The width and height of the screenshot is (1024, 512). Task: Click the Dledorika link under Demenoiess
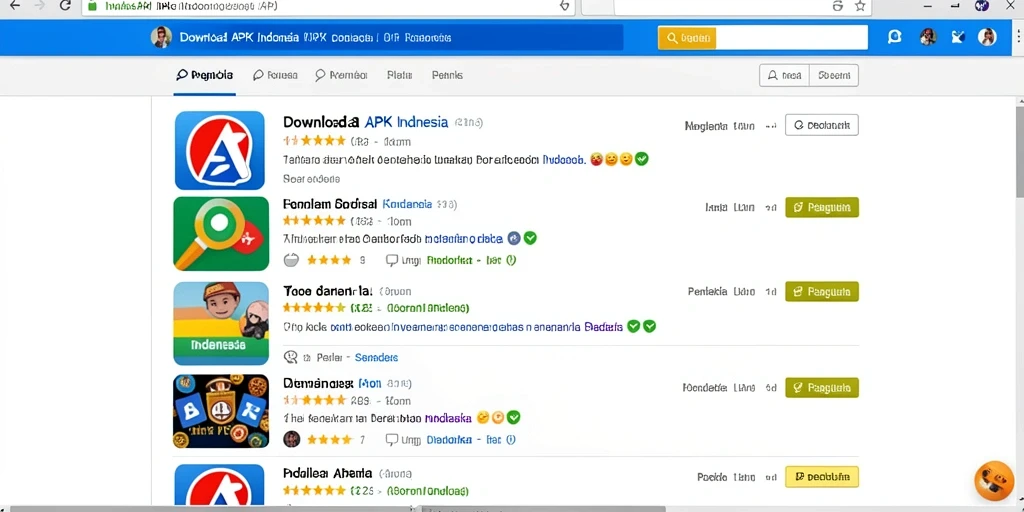pos(449,440)
